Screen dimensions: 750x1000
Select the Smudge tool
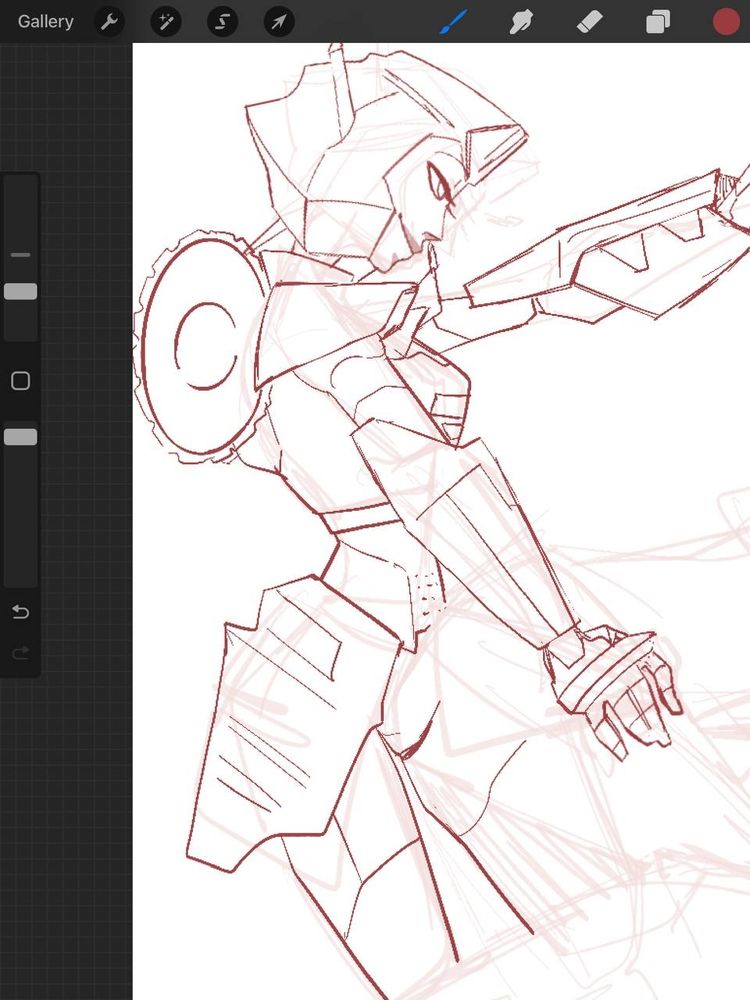coord(521,22)
